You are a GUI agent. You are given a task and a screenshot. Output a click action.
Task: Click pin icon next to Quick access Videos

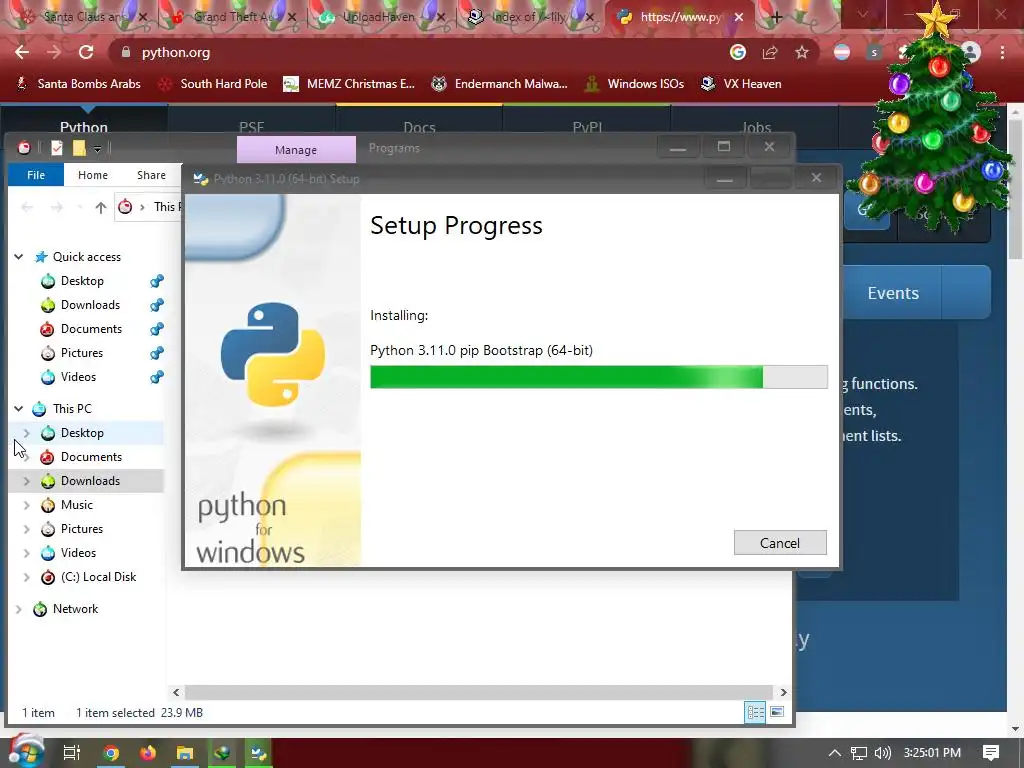point(157,377)
